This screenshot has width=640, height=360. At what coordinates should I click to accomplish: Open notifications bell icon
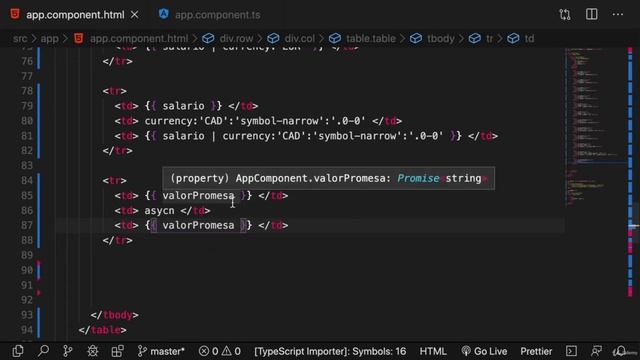click(x=621, y=351)
